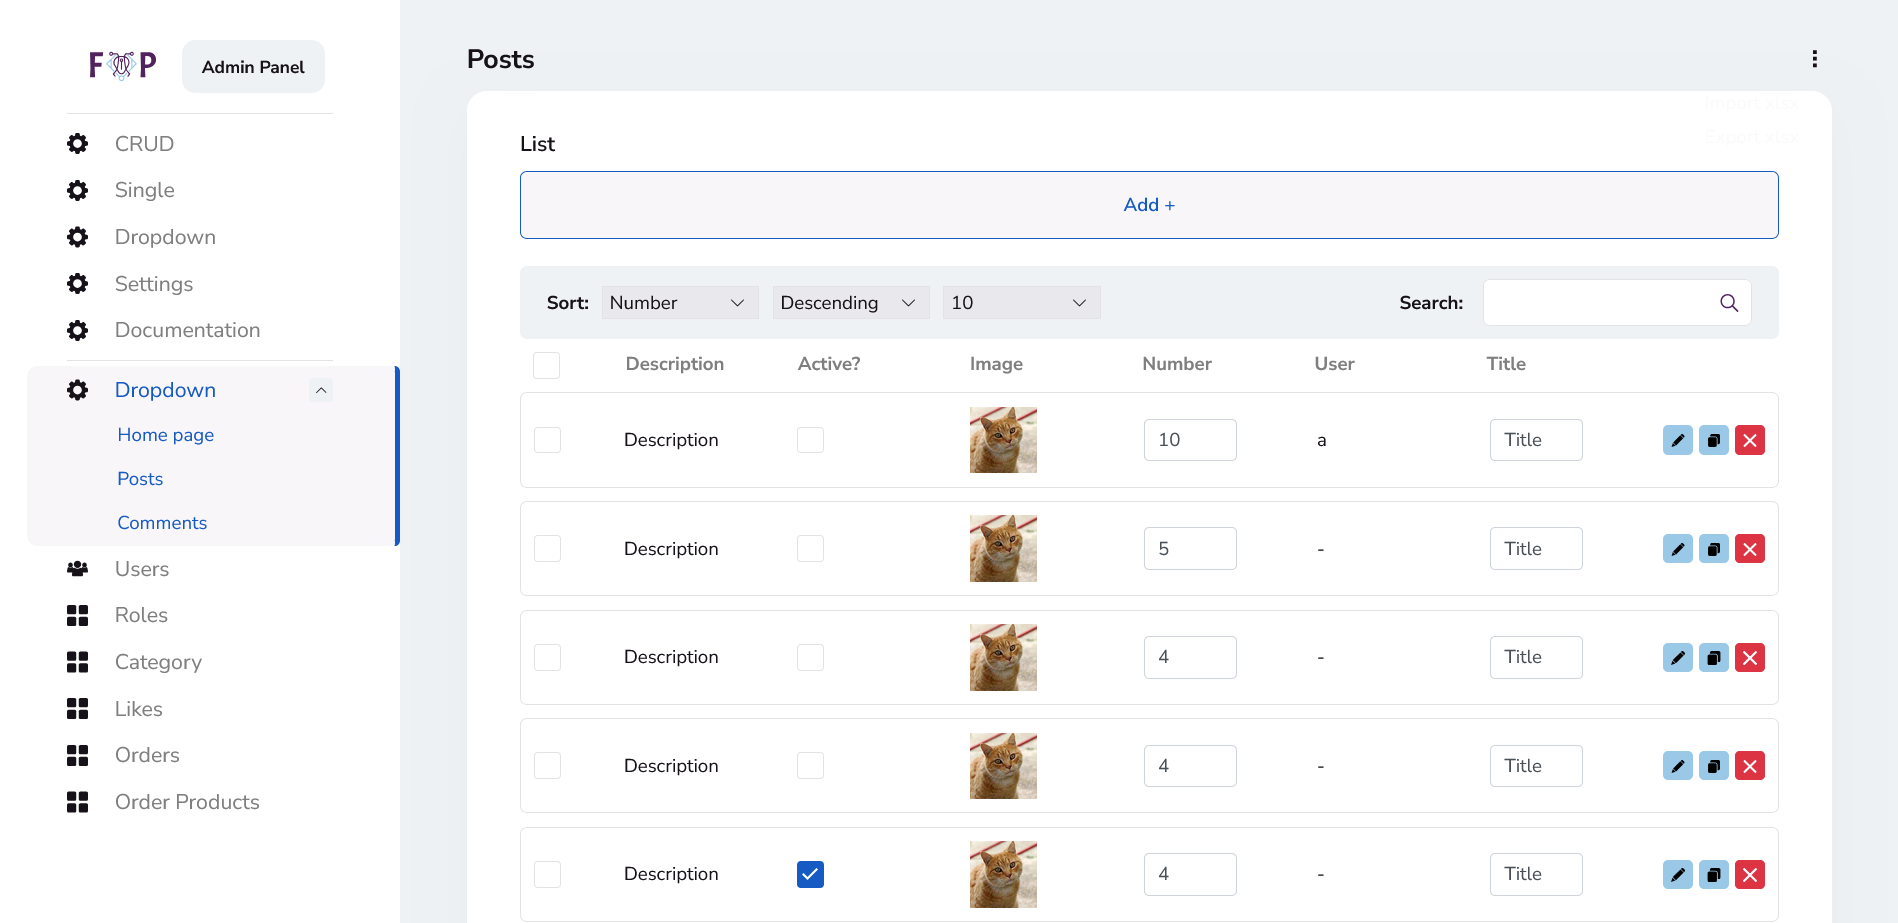Toggle the select-all checkbox in table header
The width and height of the screenshot is (1898, 923).
coord(546,365)
